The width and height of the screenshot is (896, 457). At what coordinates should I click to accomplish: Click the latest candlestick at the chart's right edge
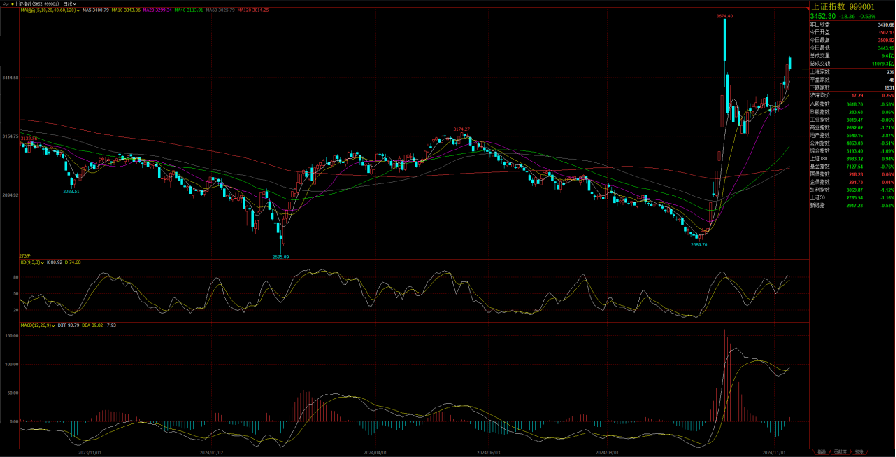[789, 63]
